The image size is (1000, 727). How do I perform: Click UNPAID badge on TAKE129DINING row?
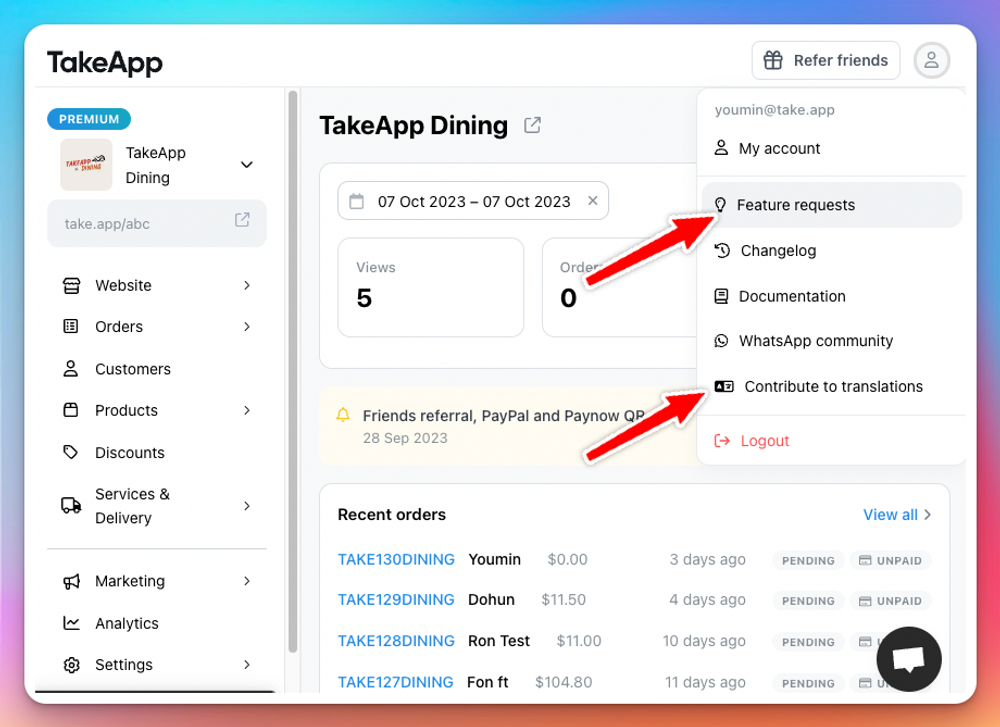pyautogui.click(x=890, y=601)
